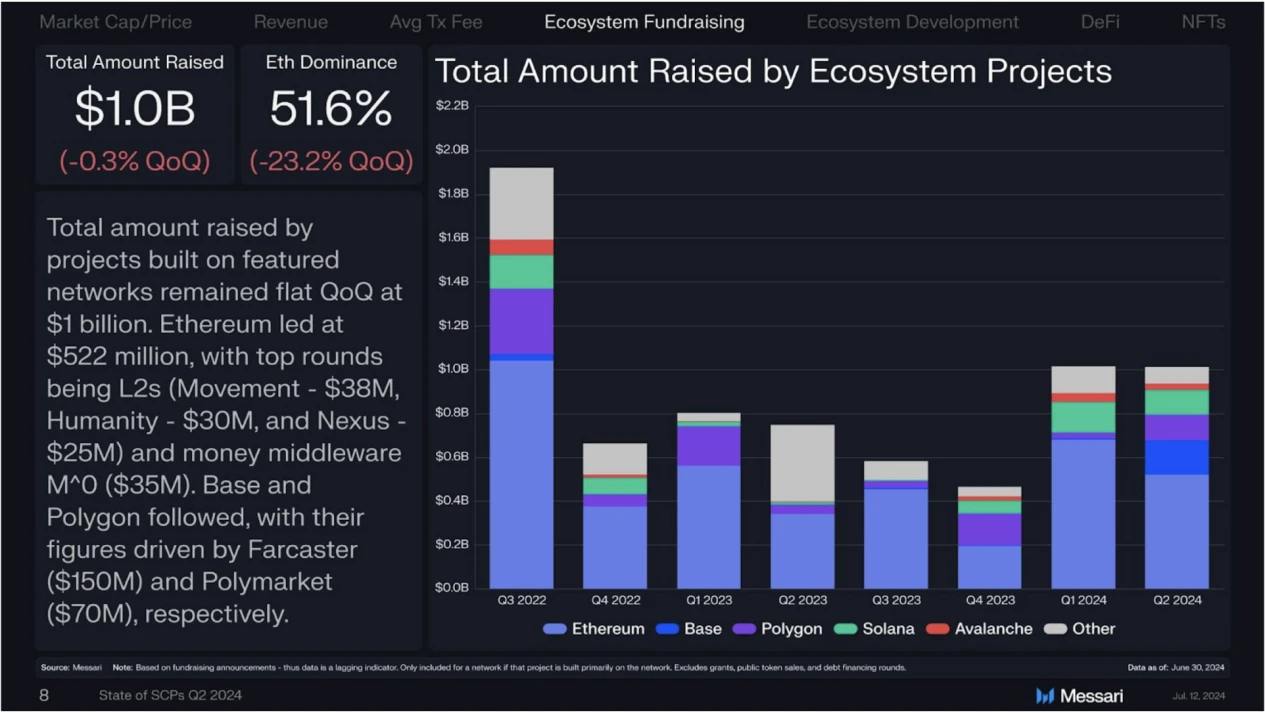Click the gray Other segment in Q2 2023
Image resolution: width=1265 pixels, height=713 pixels.
point(802,462)
